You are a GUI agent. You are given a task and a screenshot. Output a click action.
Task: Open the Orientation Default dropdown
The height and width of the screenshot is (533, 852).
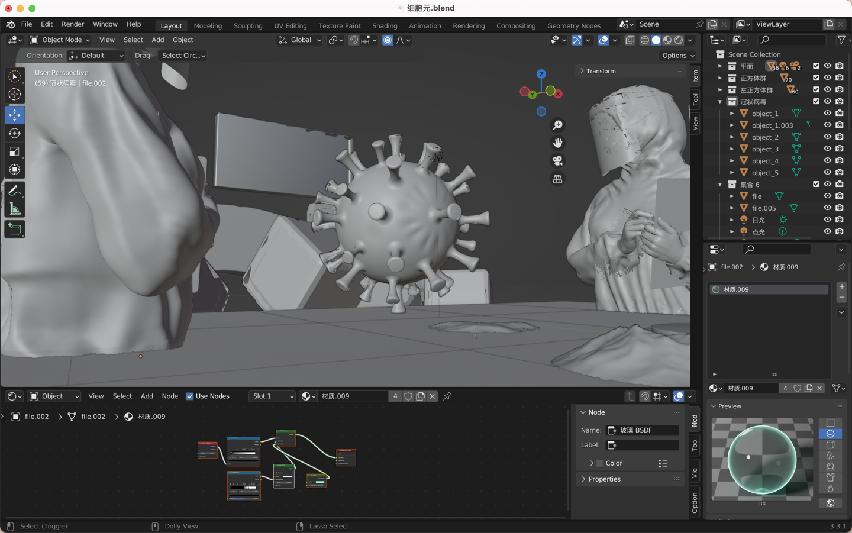click(97, 55)
